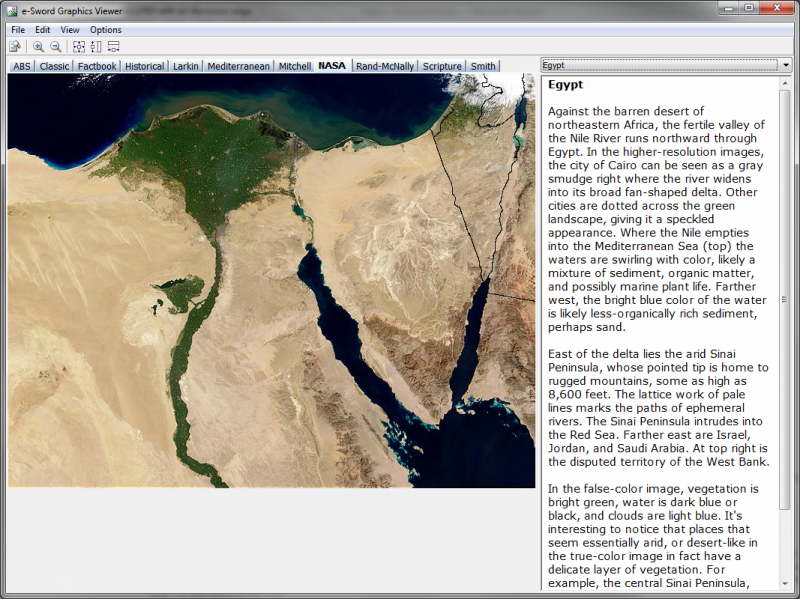Switch to the ABS tab
Image resolution: width=800 pixels, height=599 pixels.
coord(21,66)
